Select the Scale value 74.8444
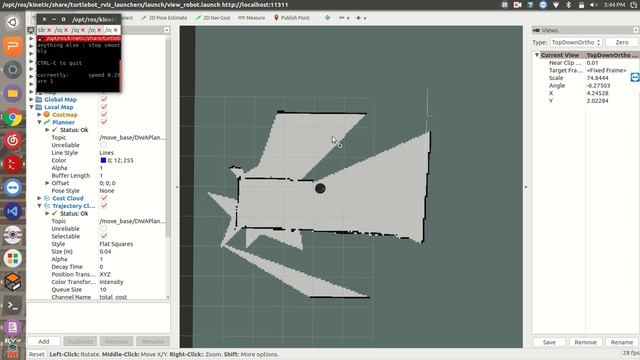Viewport: 640px width, 360px height. tap(598, 78)
